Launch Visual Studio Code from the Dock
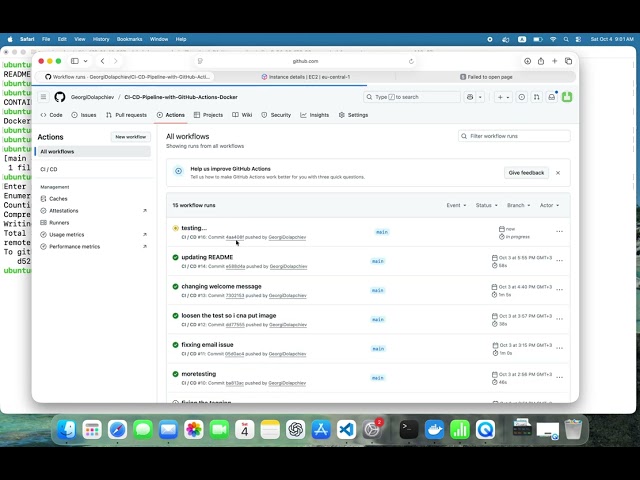 pos(347,429)
